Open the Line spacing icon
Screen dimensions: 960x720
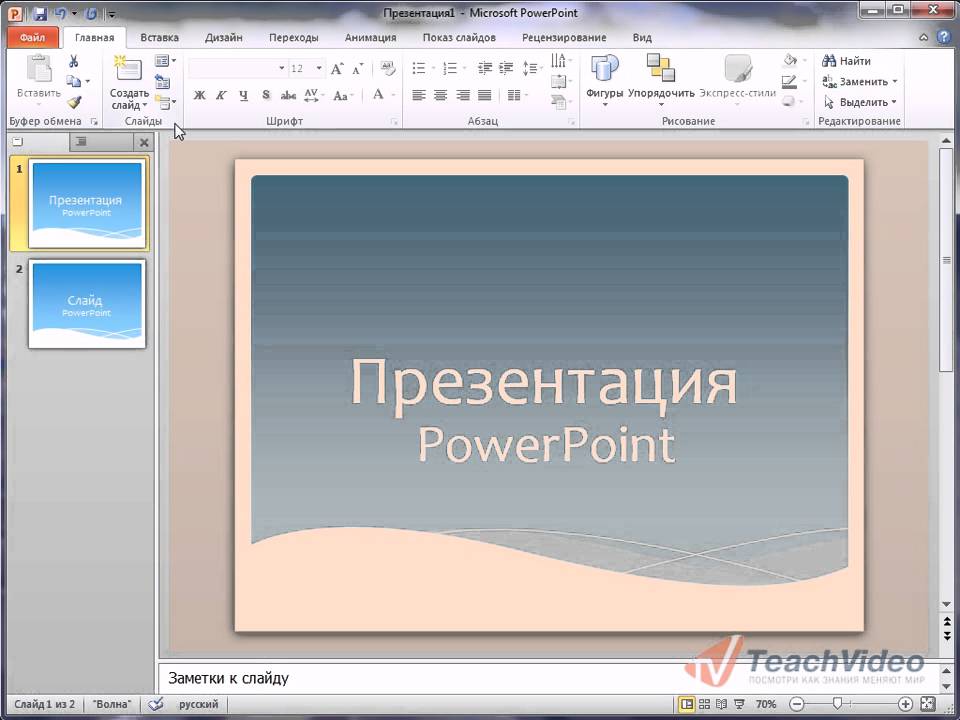[x=530, y=68]
